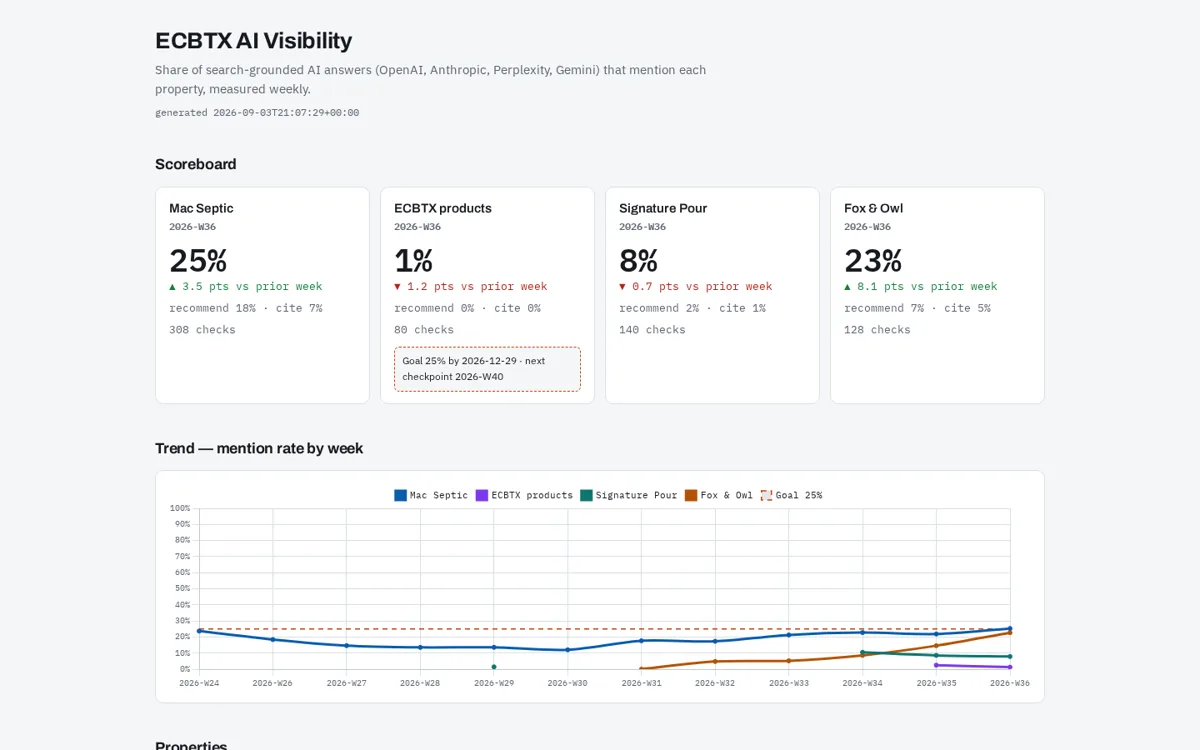Click the Scoreboard section heading
Viewport: 1200px width, 750px height.
[196, 164]
